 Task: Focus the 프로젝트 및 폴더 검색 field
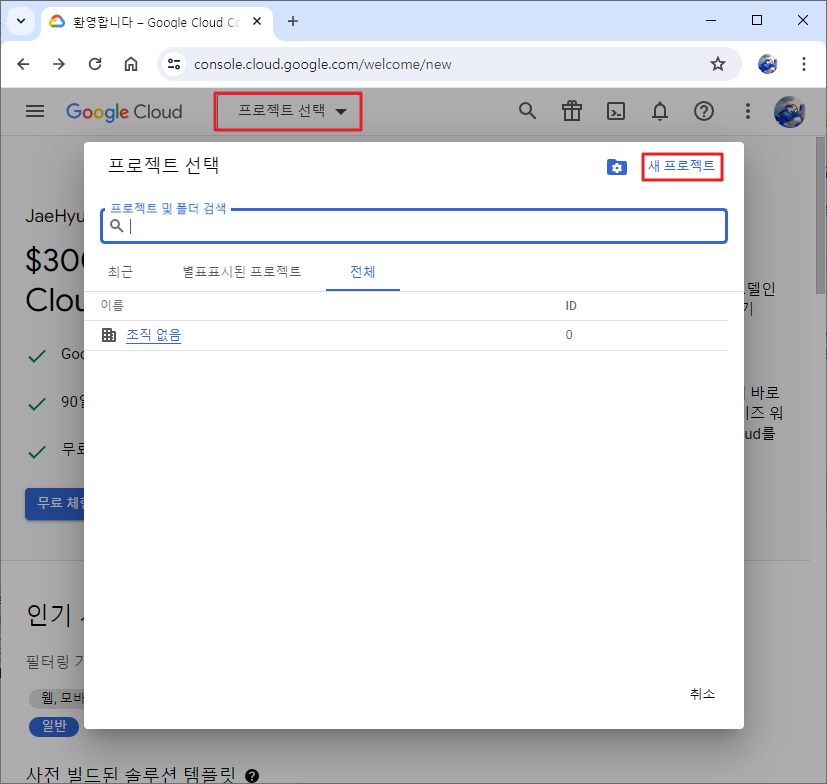414,226
